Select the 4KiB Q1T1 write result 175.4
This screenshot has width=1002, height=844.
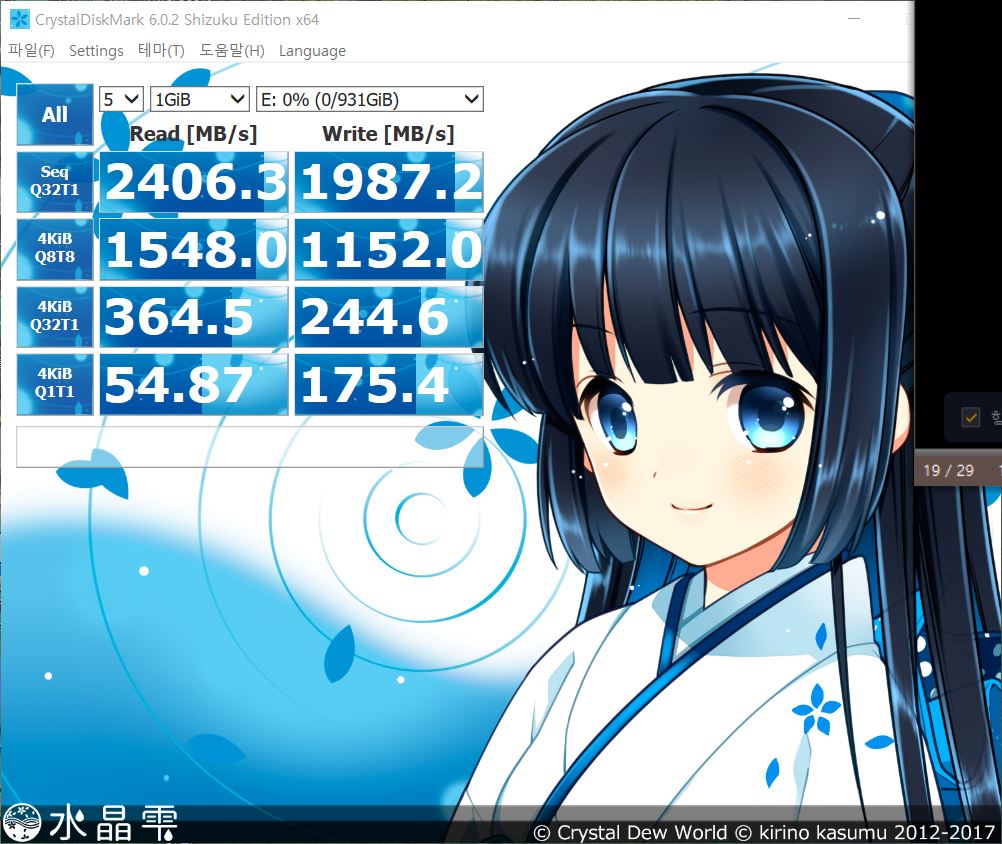click(389, 385)
